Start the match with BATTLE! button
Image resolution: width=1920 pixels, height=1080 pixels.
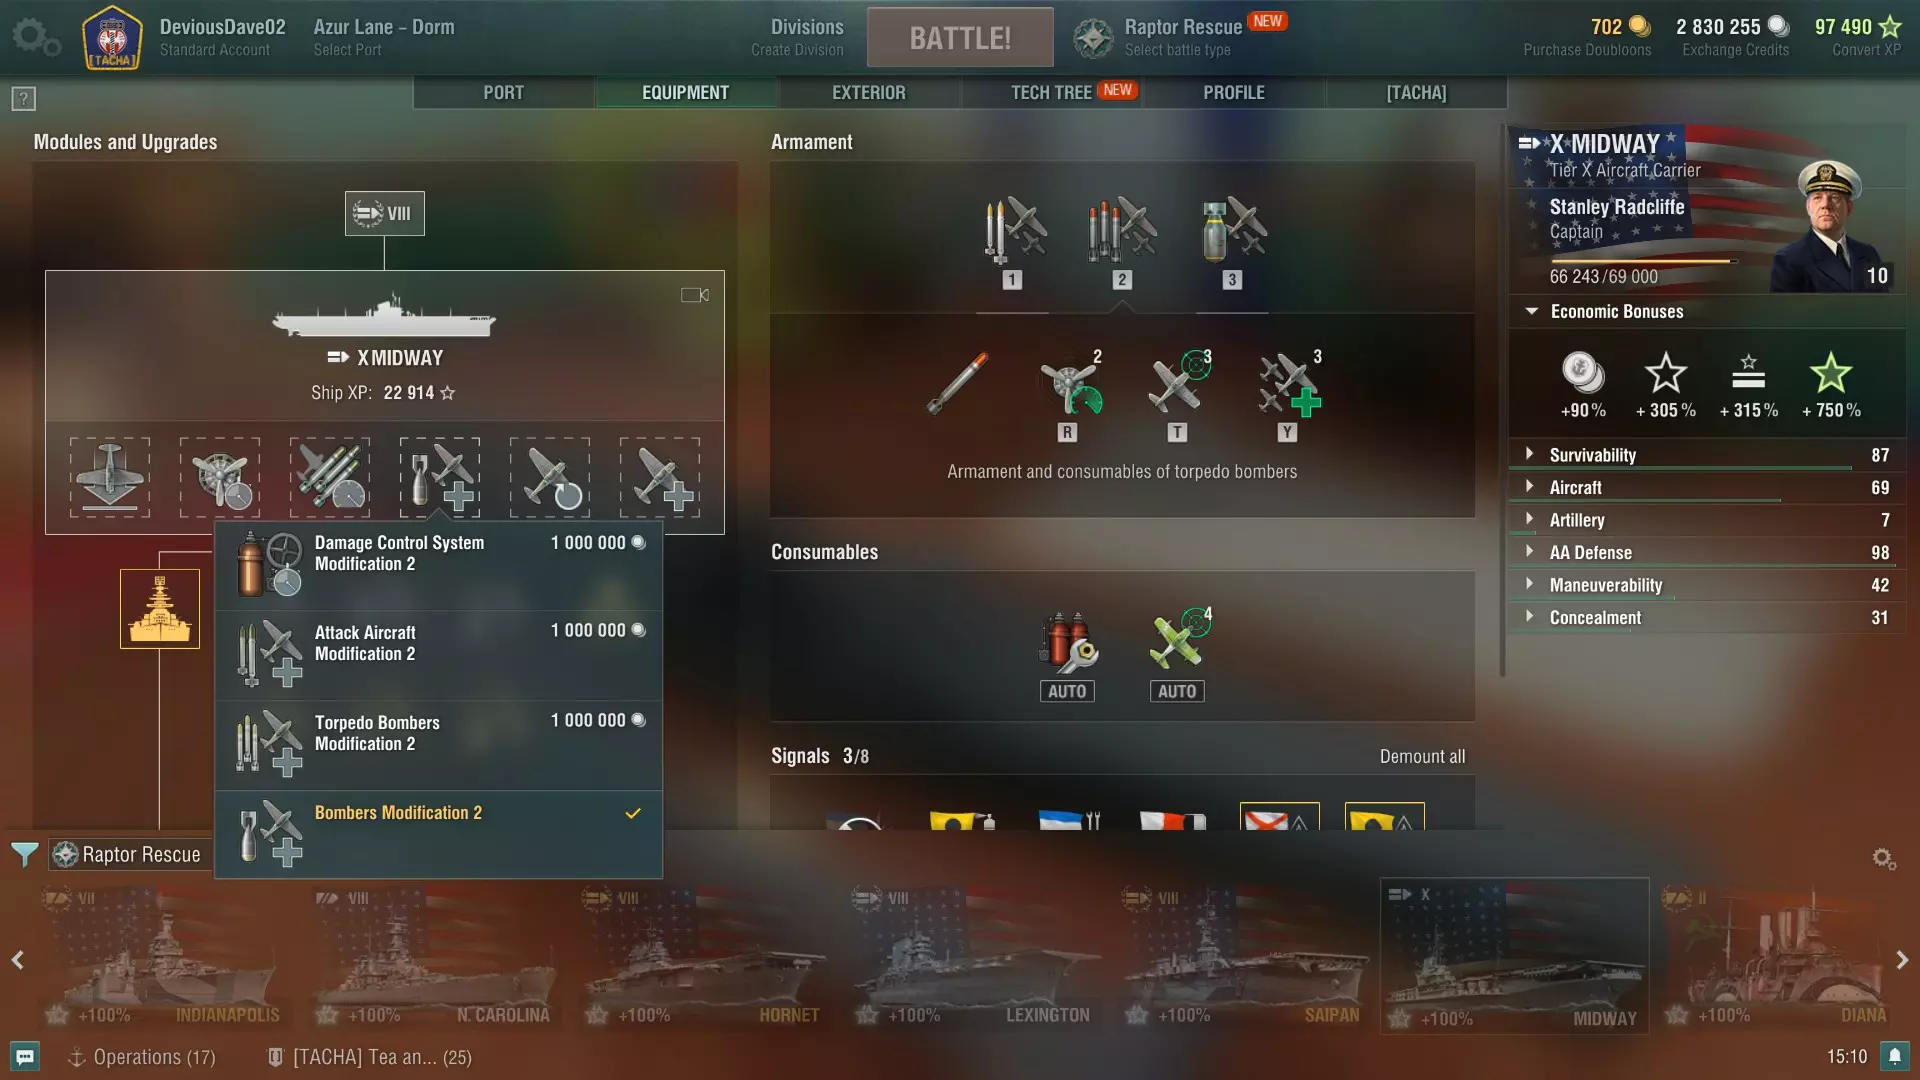pos(960,38)
